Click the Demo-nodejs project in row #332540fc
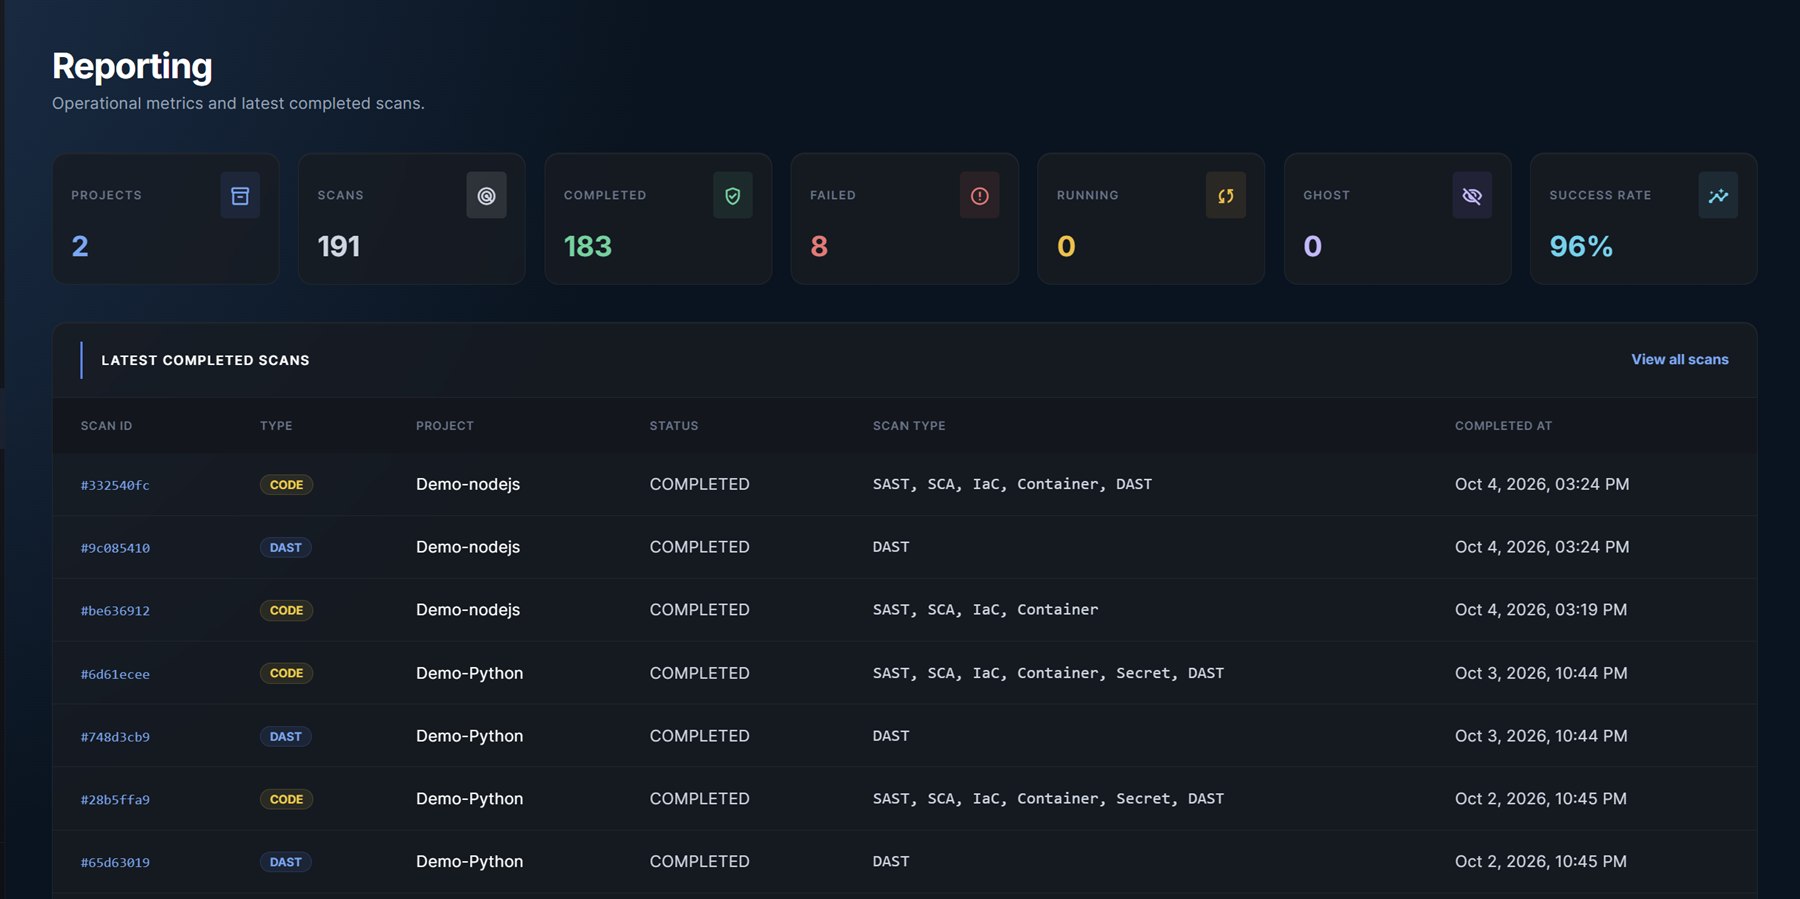1800x899 pixels. 468,484
